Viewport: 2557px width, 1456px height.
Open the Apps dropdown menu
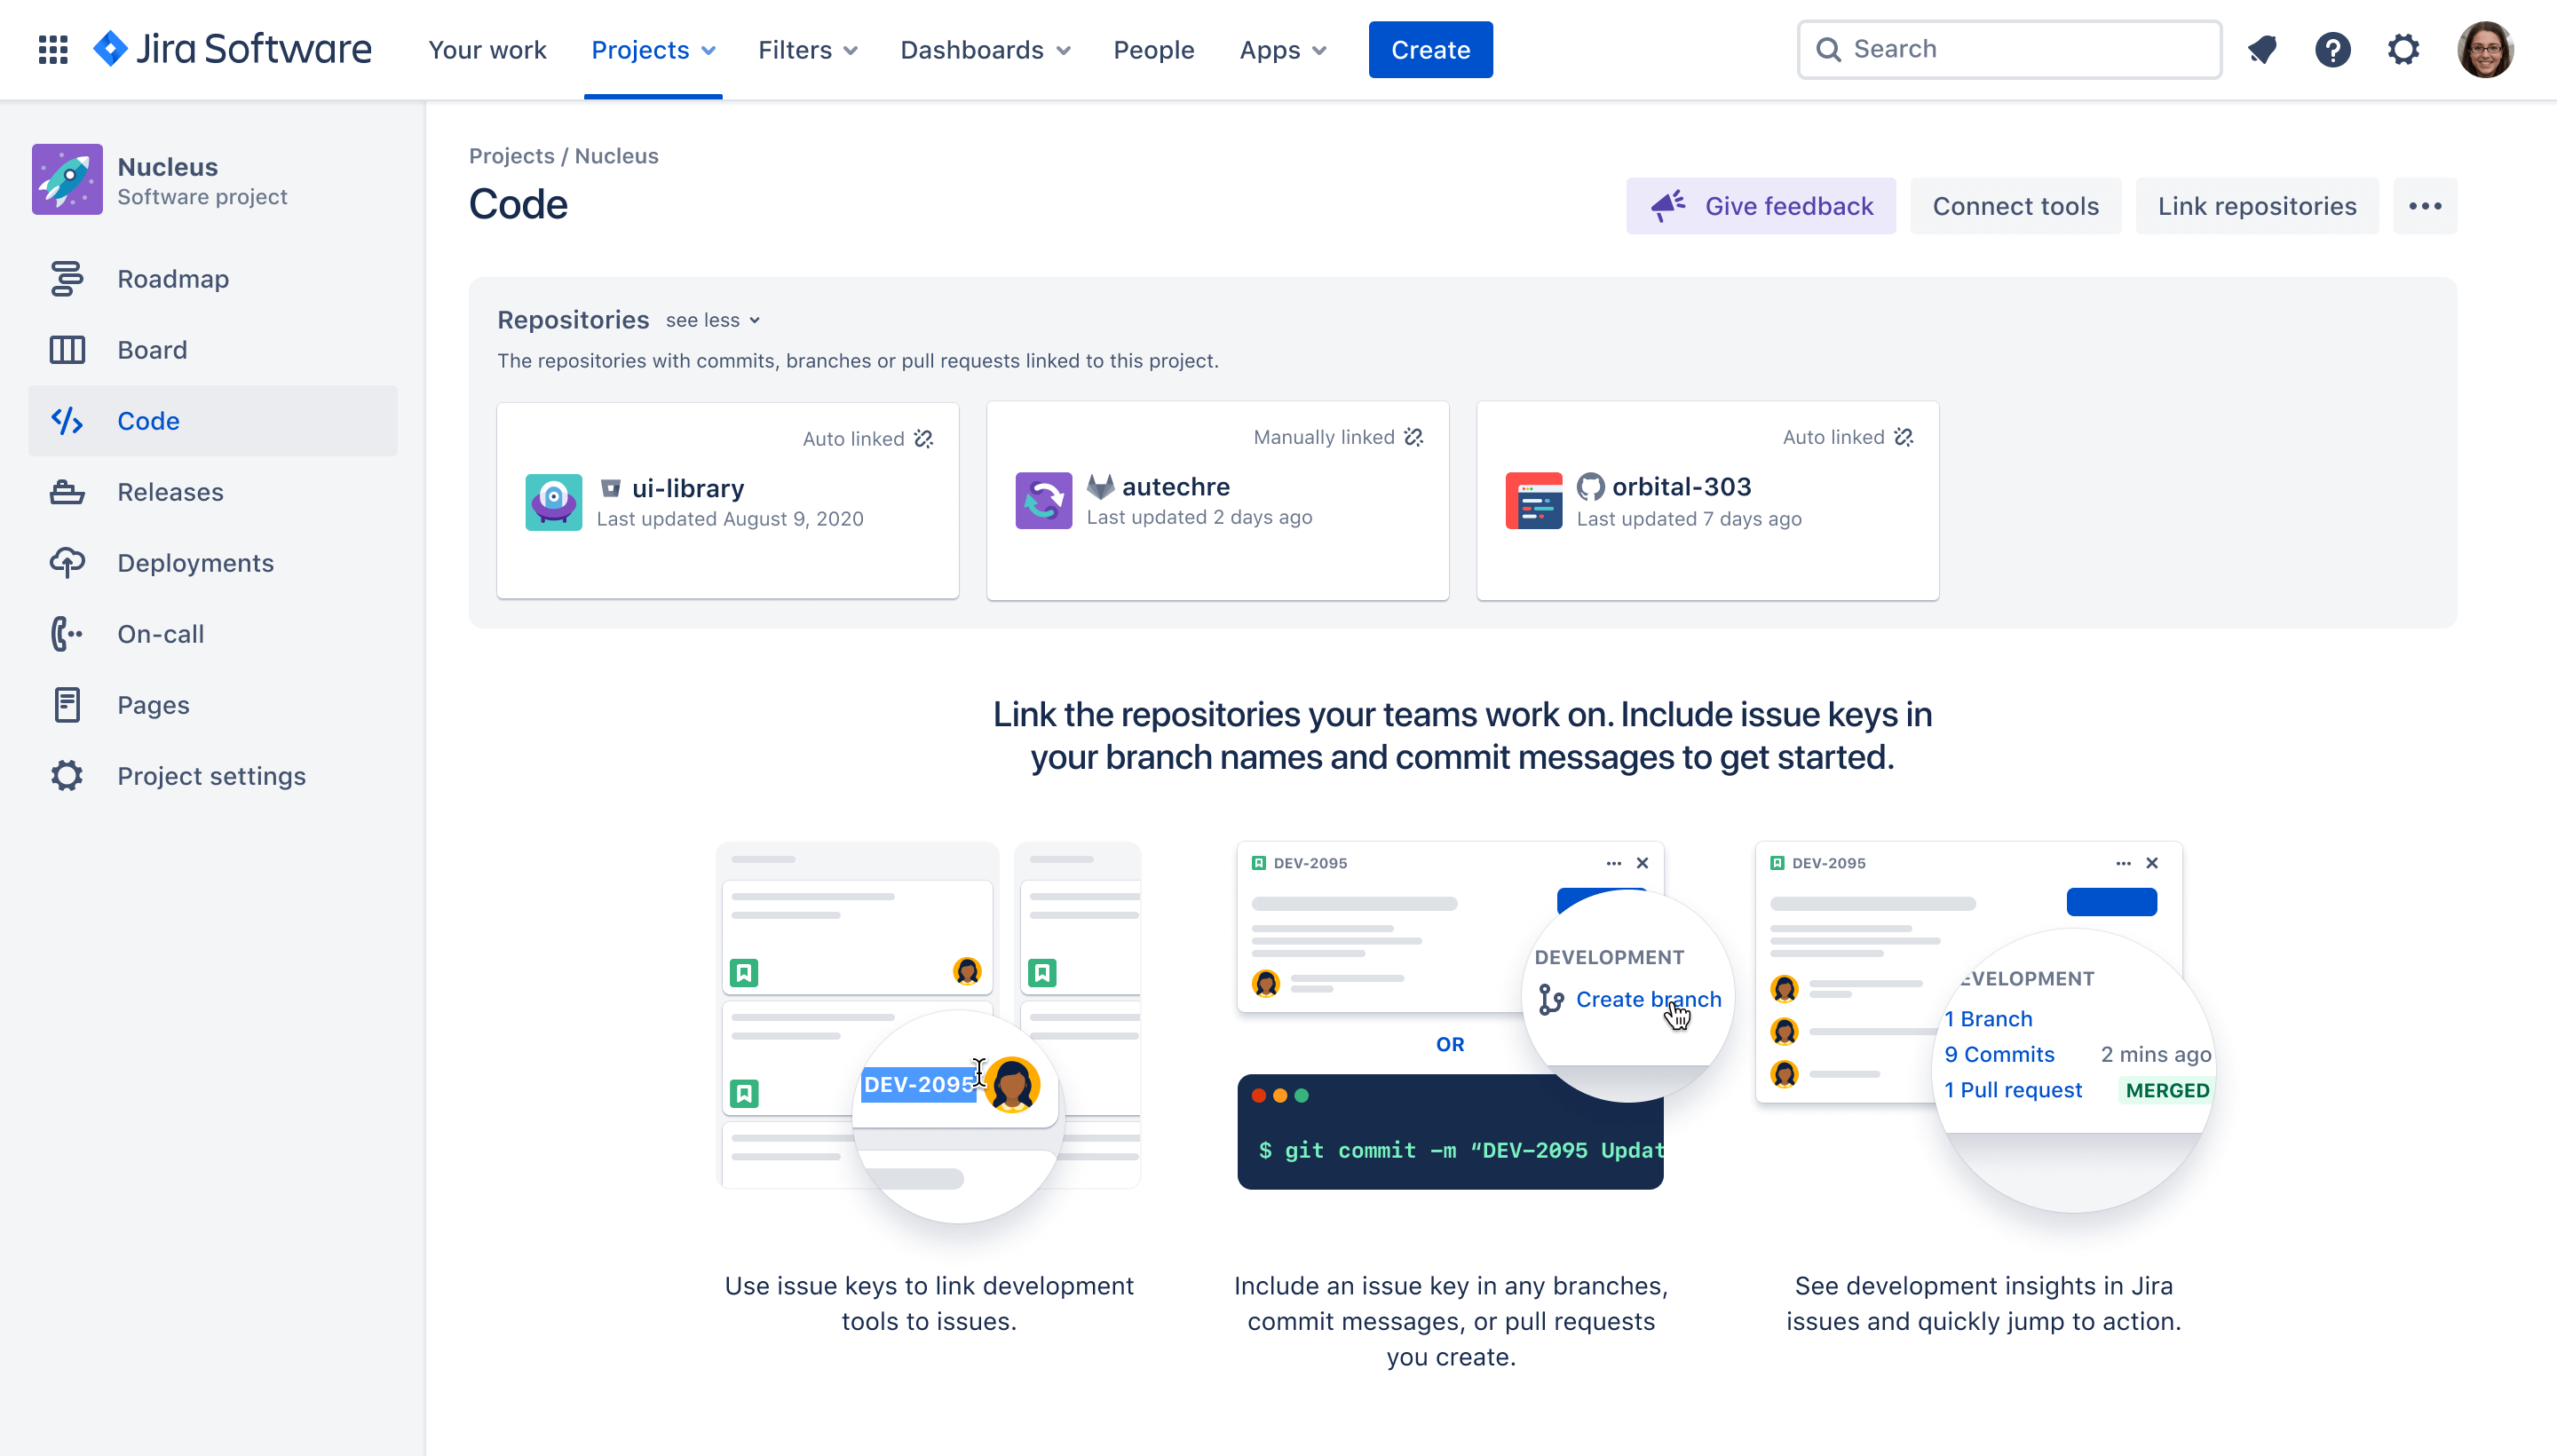click(1280, 49)
